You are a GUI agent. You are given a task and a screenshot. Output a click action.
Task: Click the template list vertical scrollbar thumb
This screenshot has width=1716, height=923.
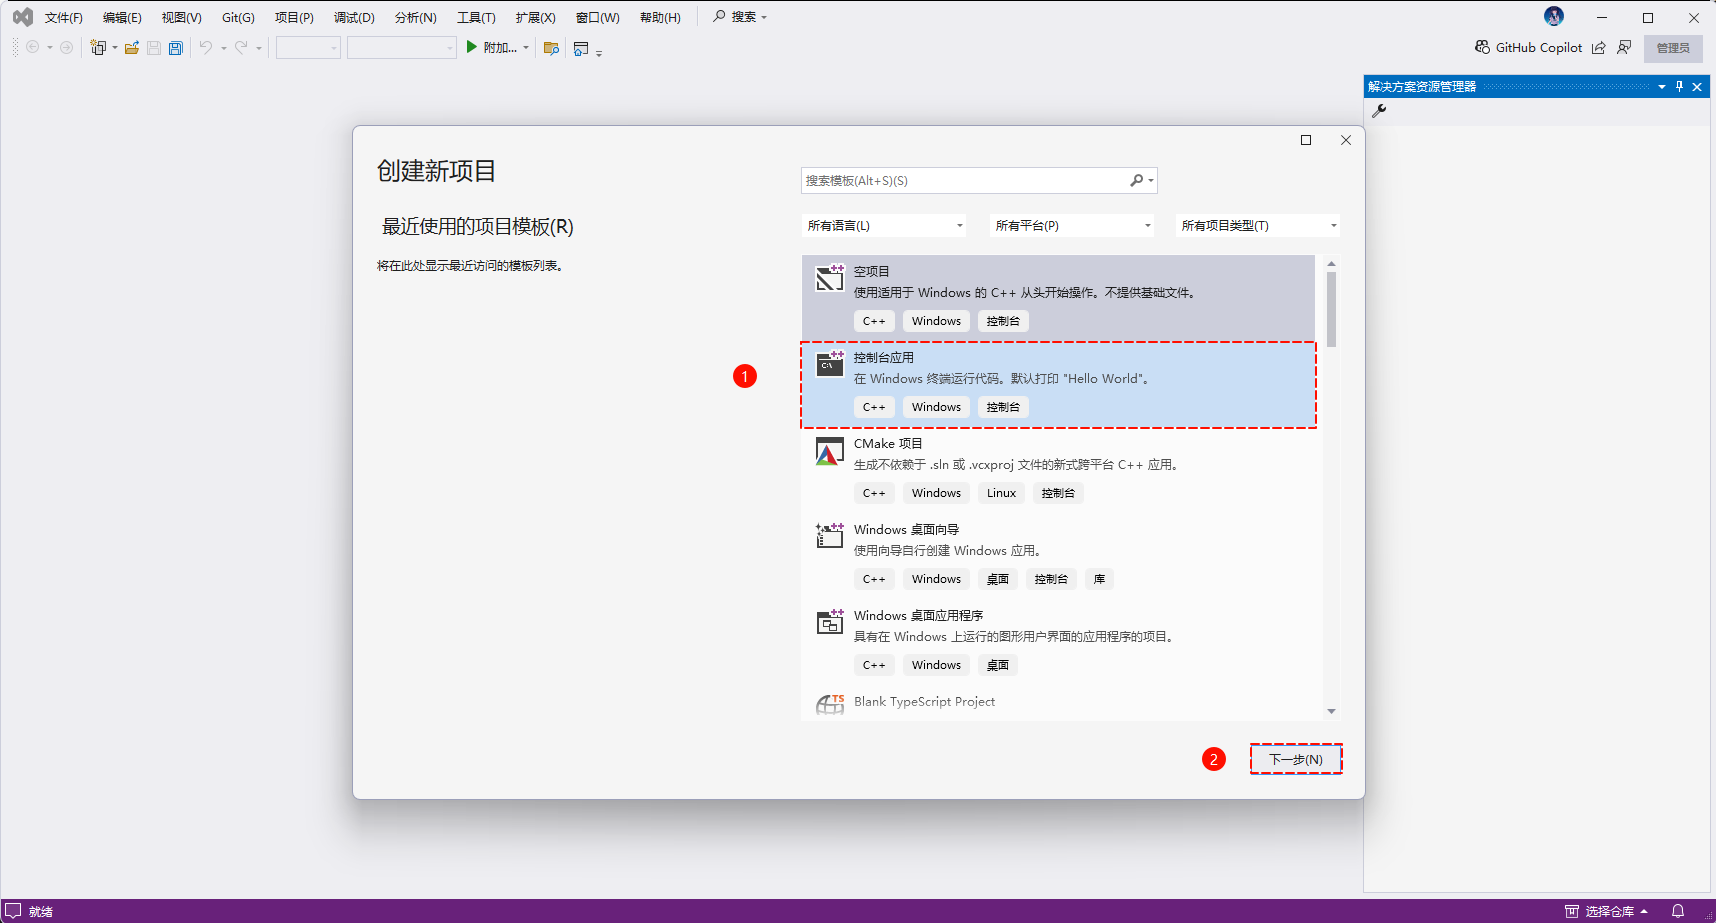pyautogui.click(x=1331, y=309)
